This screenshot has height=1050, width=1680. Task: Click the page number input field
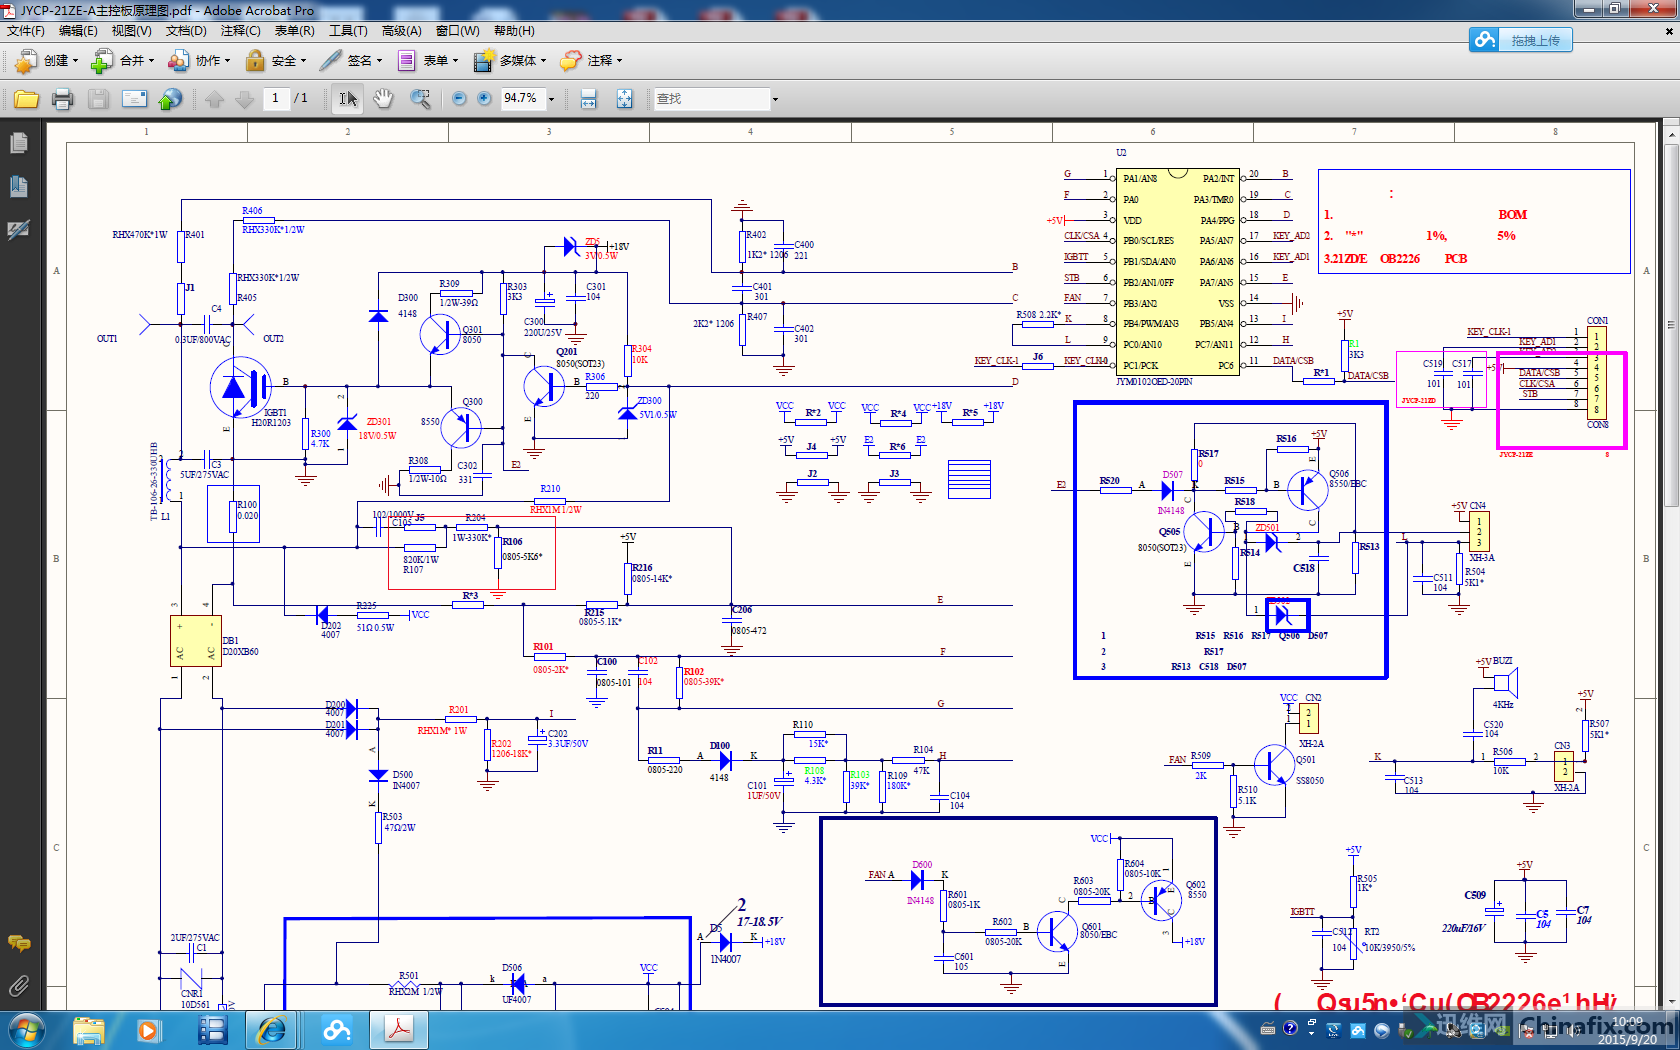(x=275, y=98)
